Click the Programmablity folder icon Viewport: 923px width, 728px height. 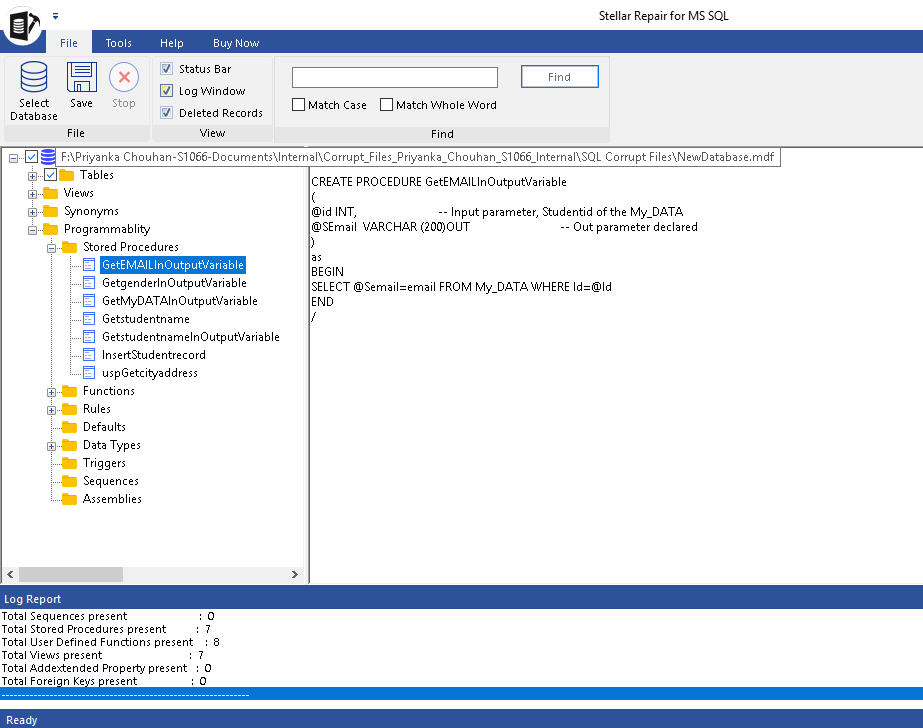coord(51,229)
